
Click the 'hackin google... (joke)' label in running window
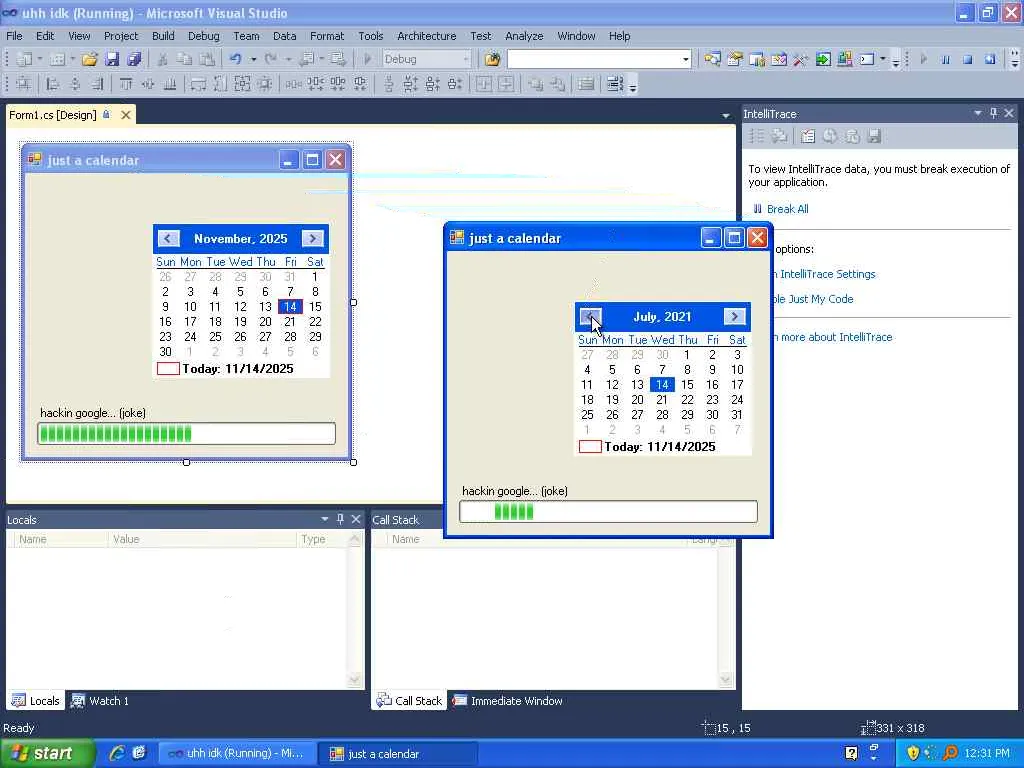515,491
